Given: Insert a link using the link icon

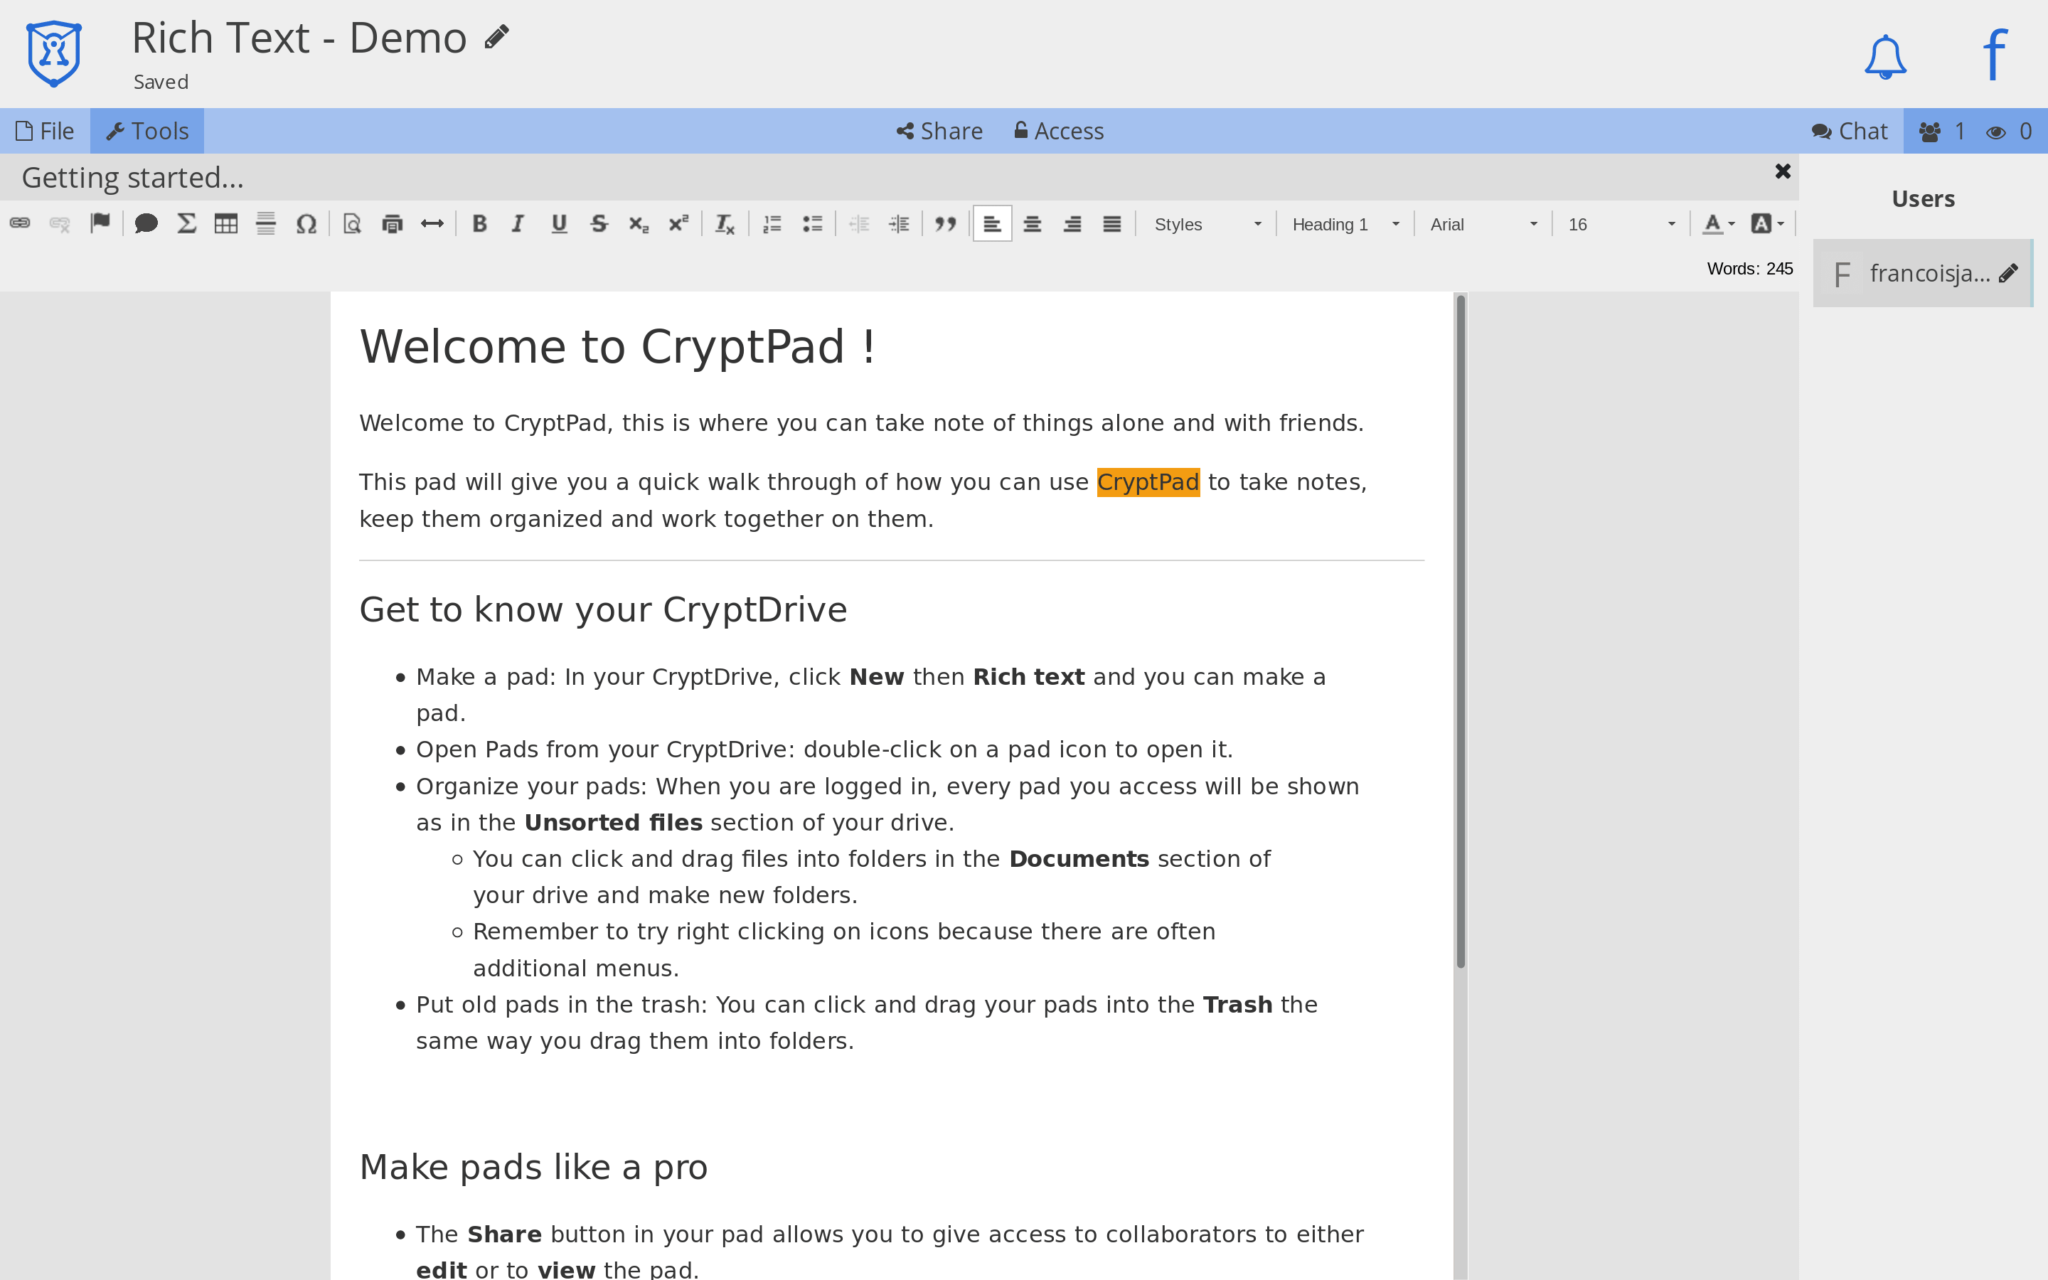Looking at the screenshot, I should point(20,223).
